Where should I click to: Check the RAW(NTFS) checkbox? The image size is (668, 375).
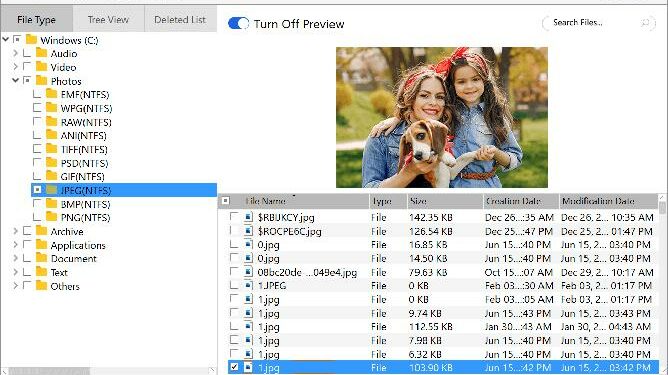37,122
